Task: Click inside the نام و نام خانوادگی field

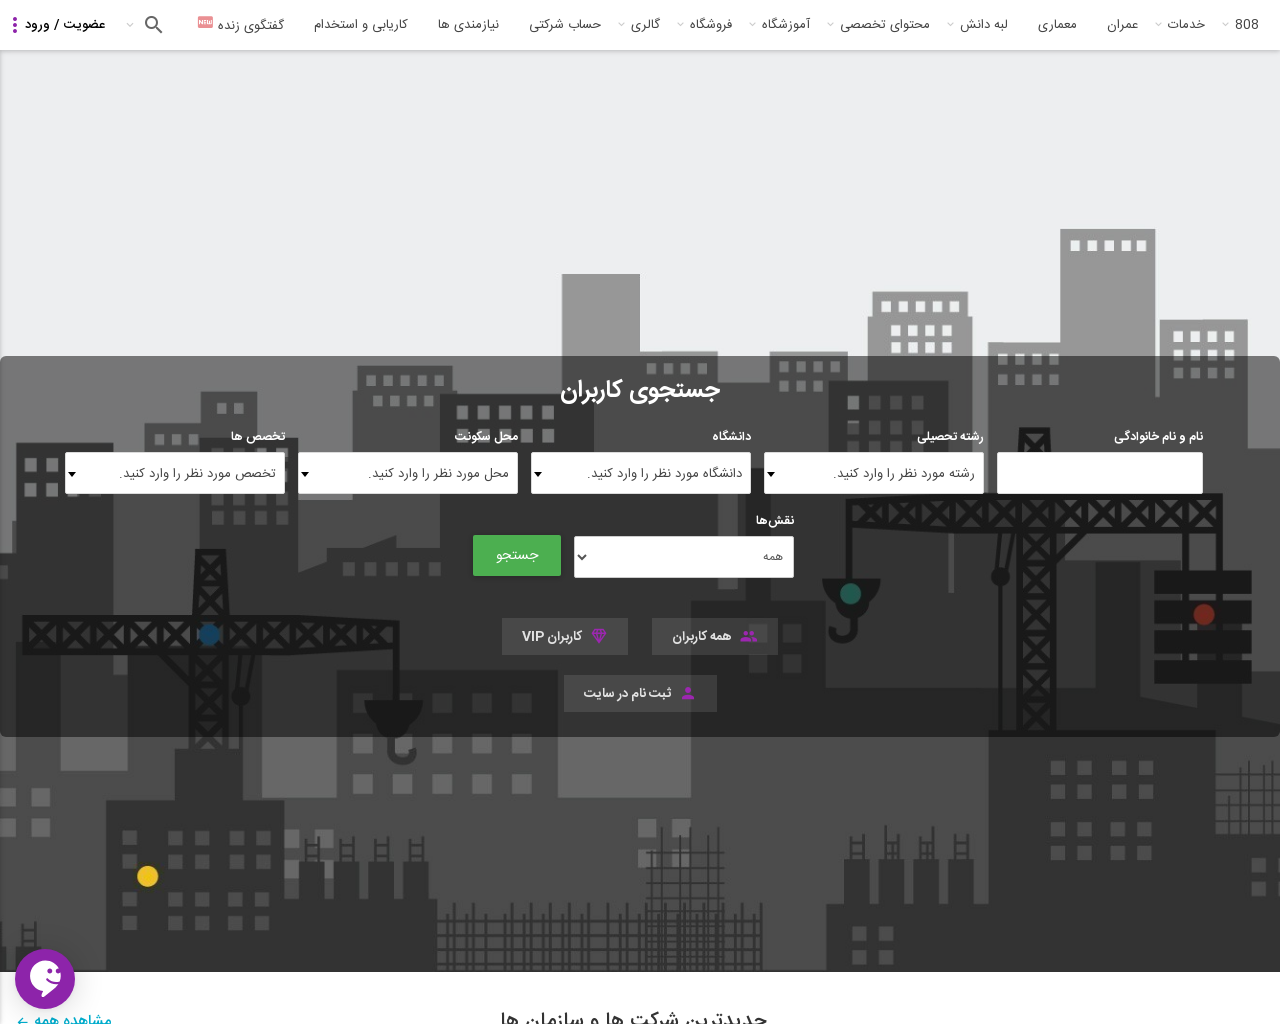Action: pos(1099,473)
